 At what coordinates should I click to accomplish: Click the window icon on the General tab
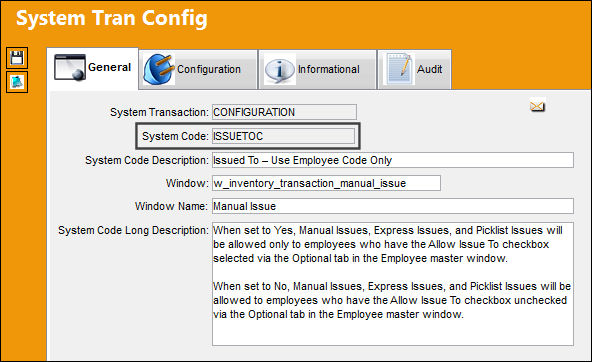click(x=70, y=67)
